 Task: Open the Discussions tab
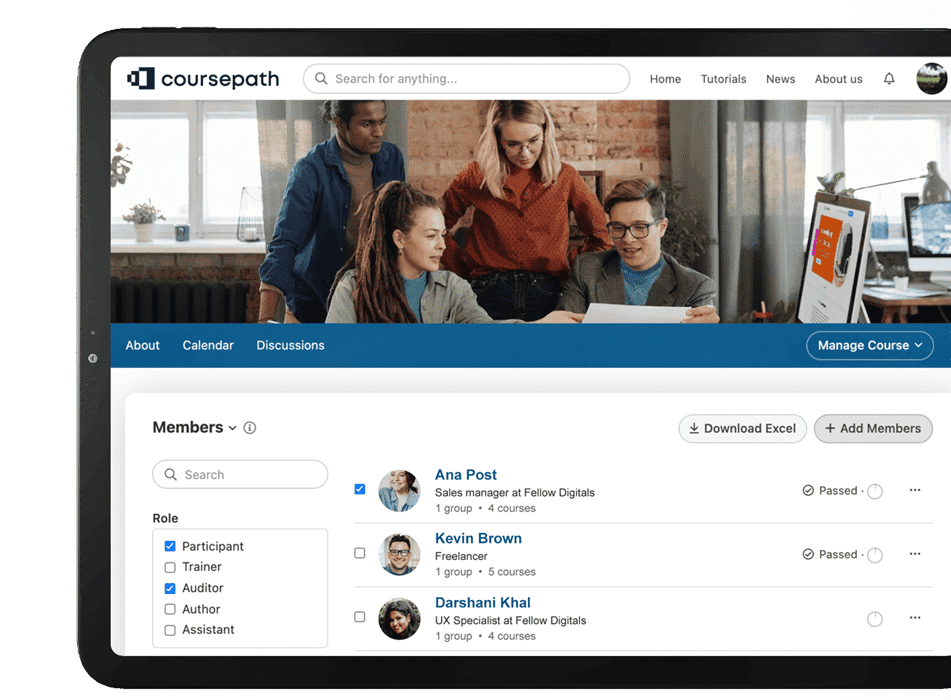click(x=290, y=346)
